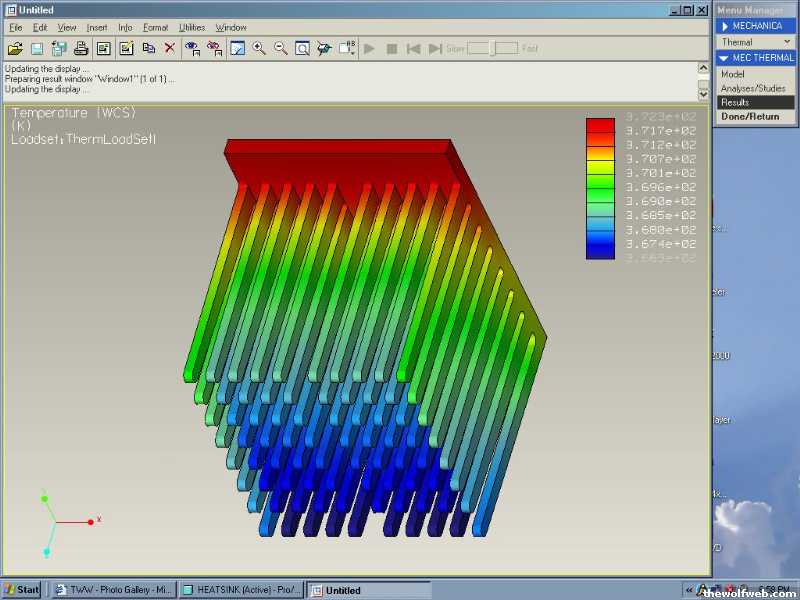
Task: Expand the MECHANICA menu section
Action: pos(755,26)
